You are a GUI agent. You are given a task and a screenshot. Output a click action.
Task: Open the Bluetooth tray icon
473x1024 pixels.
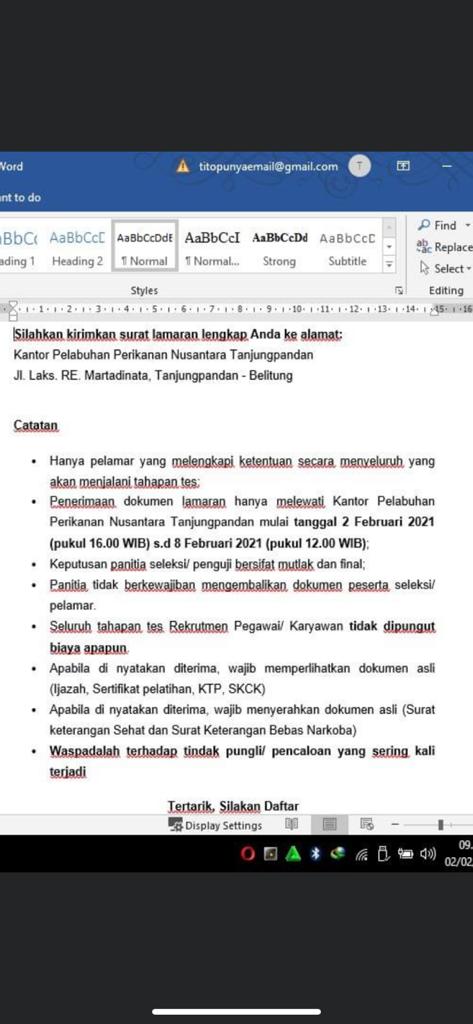tap(315, 854)
